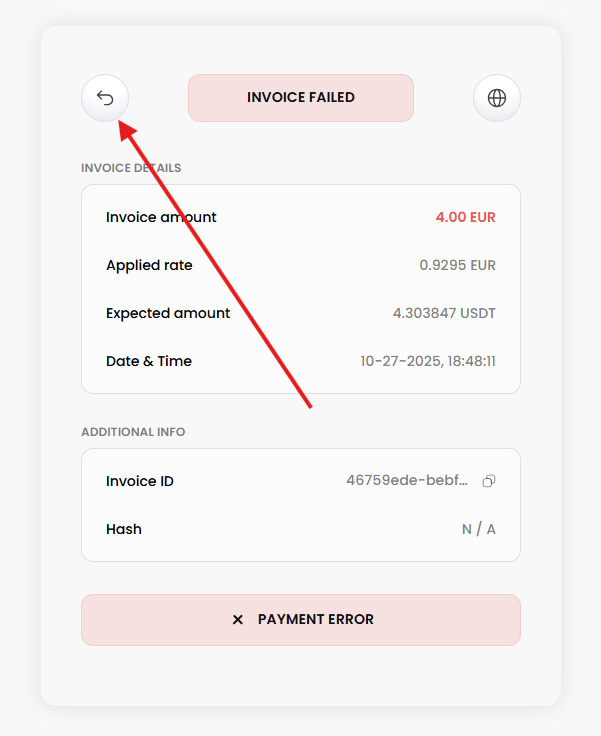601x736 pixels.
Task: Click the Date & Time label
Action: tap(149, 361)
